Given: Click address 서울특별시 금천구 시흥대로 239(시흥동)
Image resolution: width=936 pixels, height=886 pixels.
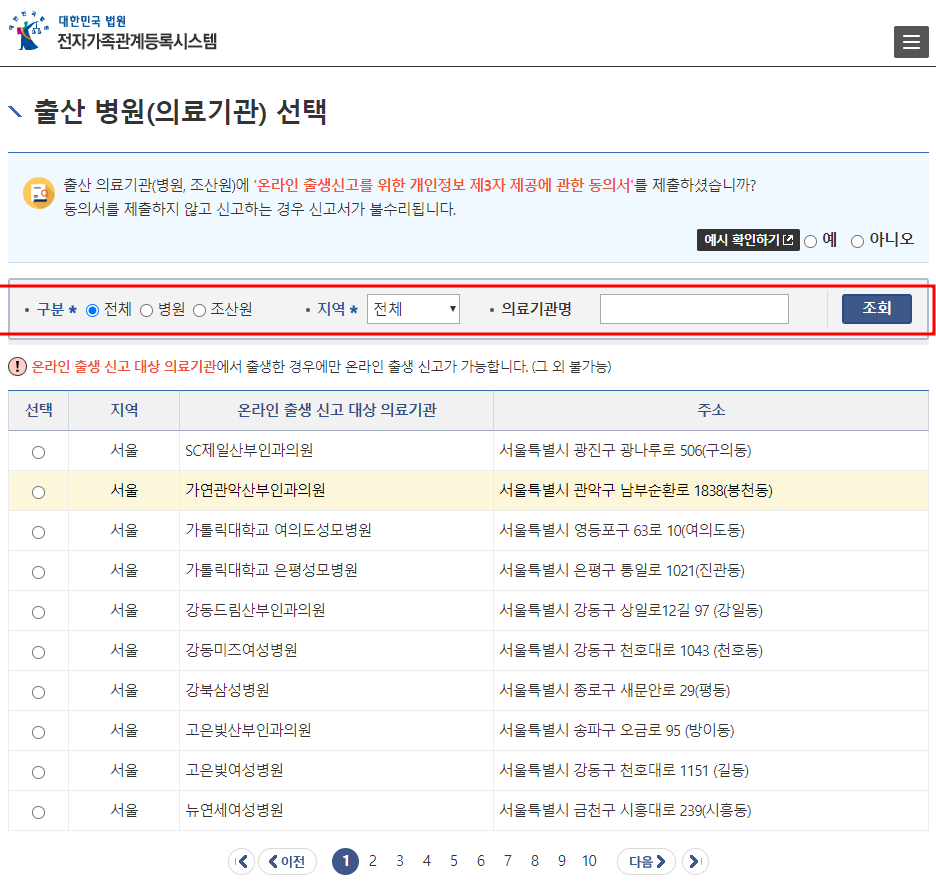Looking at the screenshot, I should click(x=625, y=810).
